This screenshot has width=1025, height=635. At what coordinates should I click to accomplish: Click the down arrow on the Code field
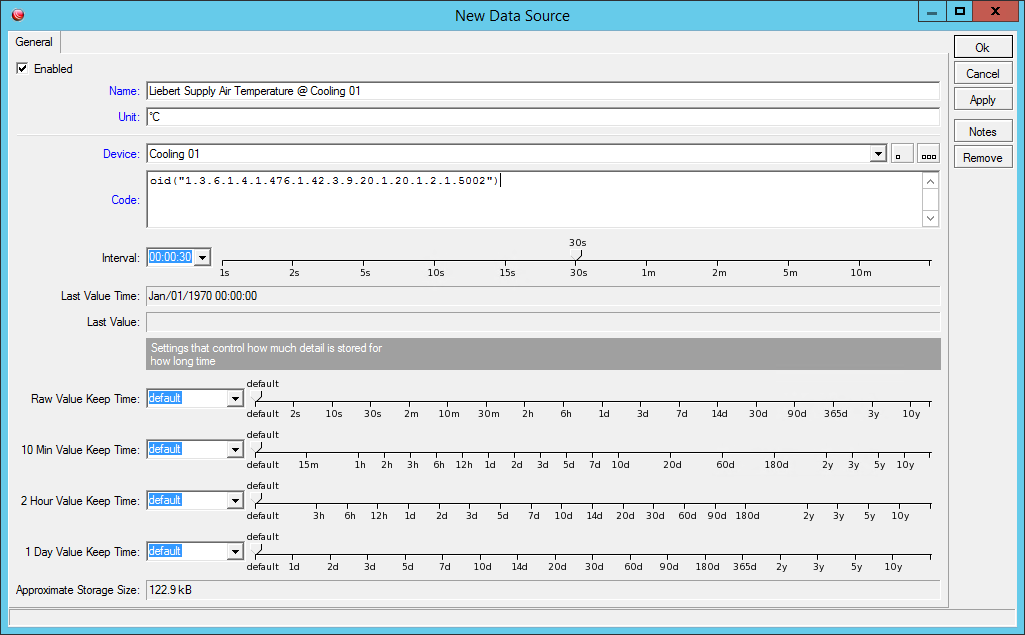(x=930, y=218)
